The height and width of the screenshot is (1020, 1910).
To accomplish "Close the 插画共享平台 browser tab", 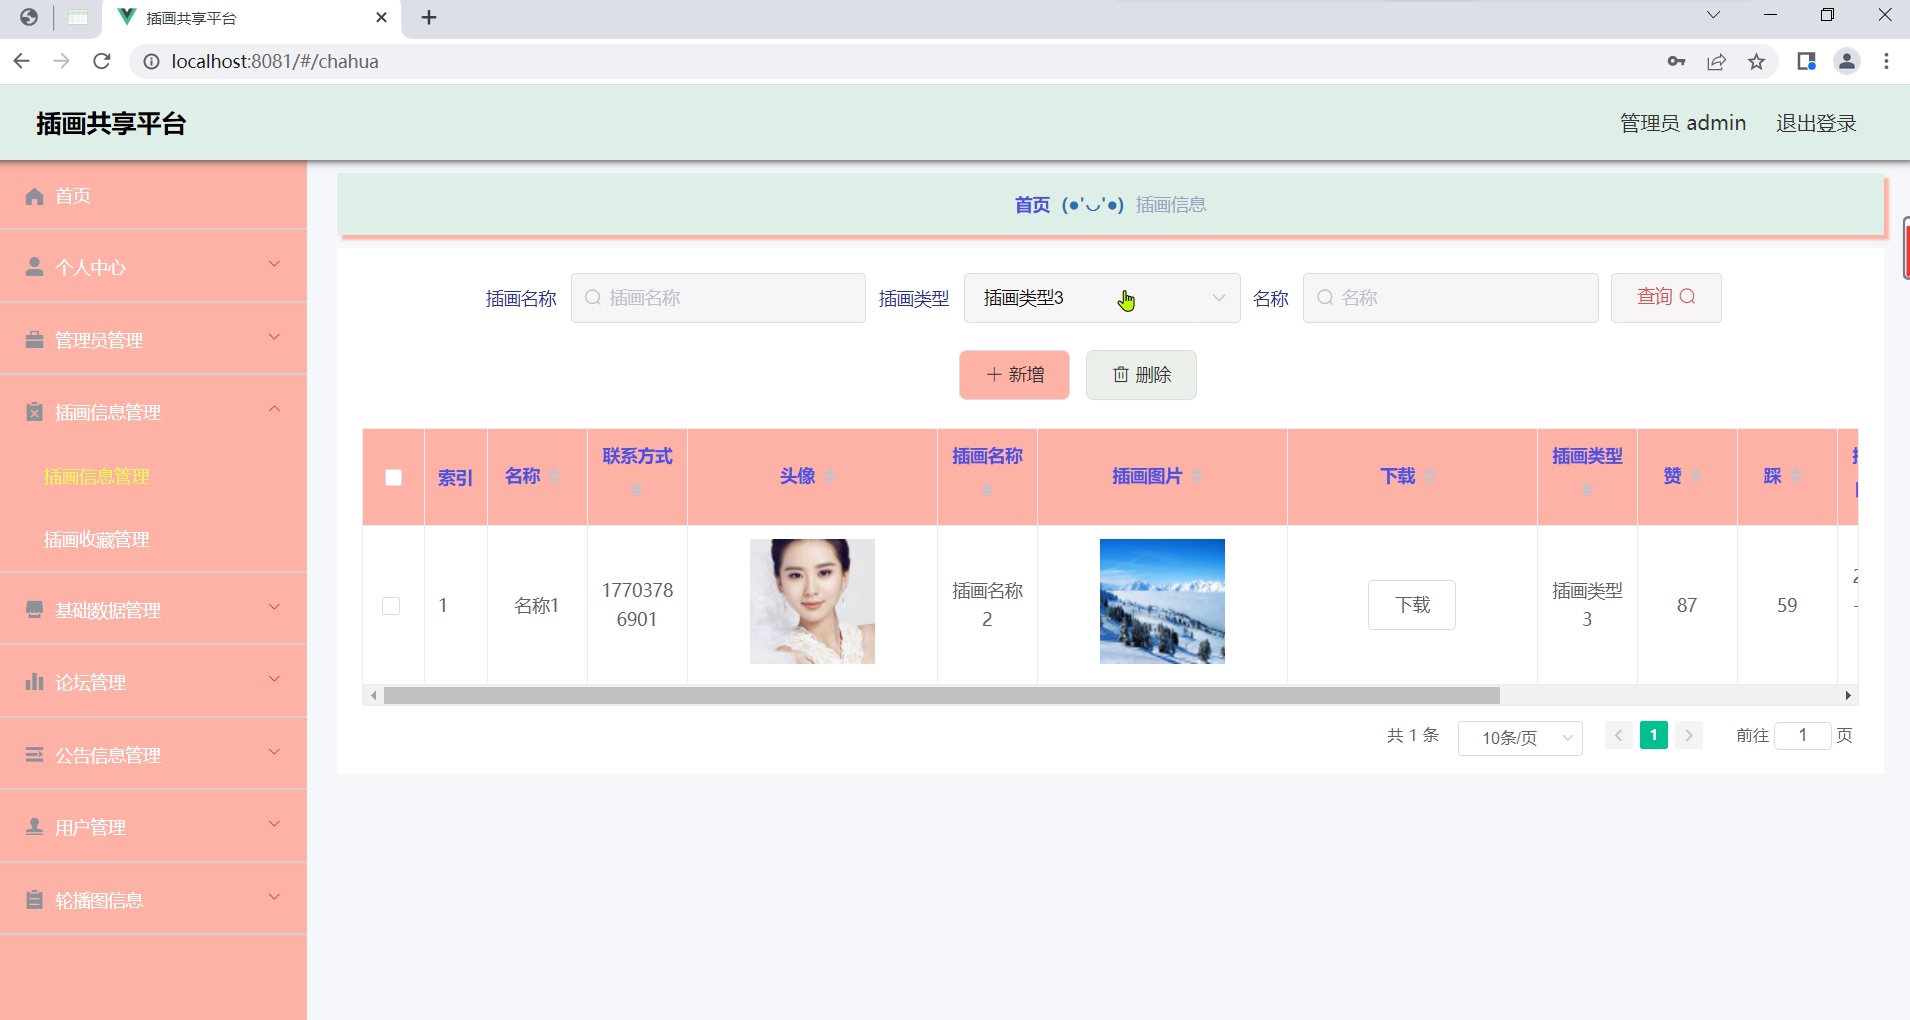I will click(x=381, y=17).
